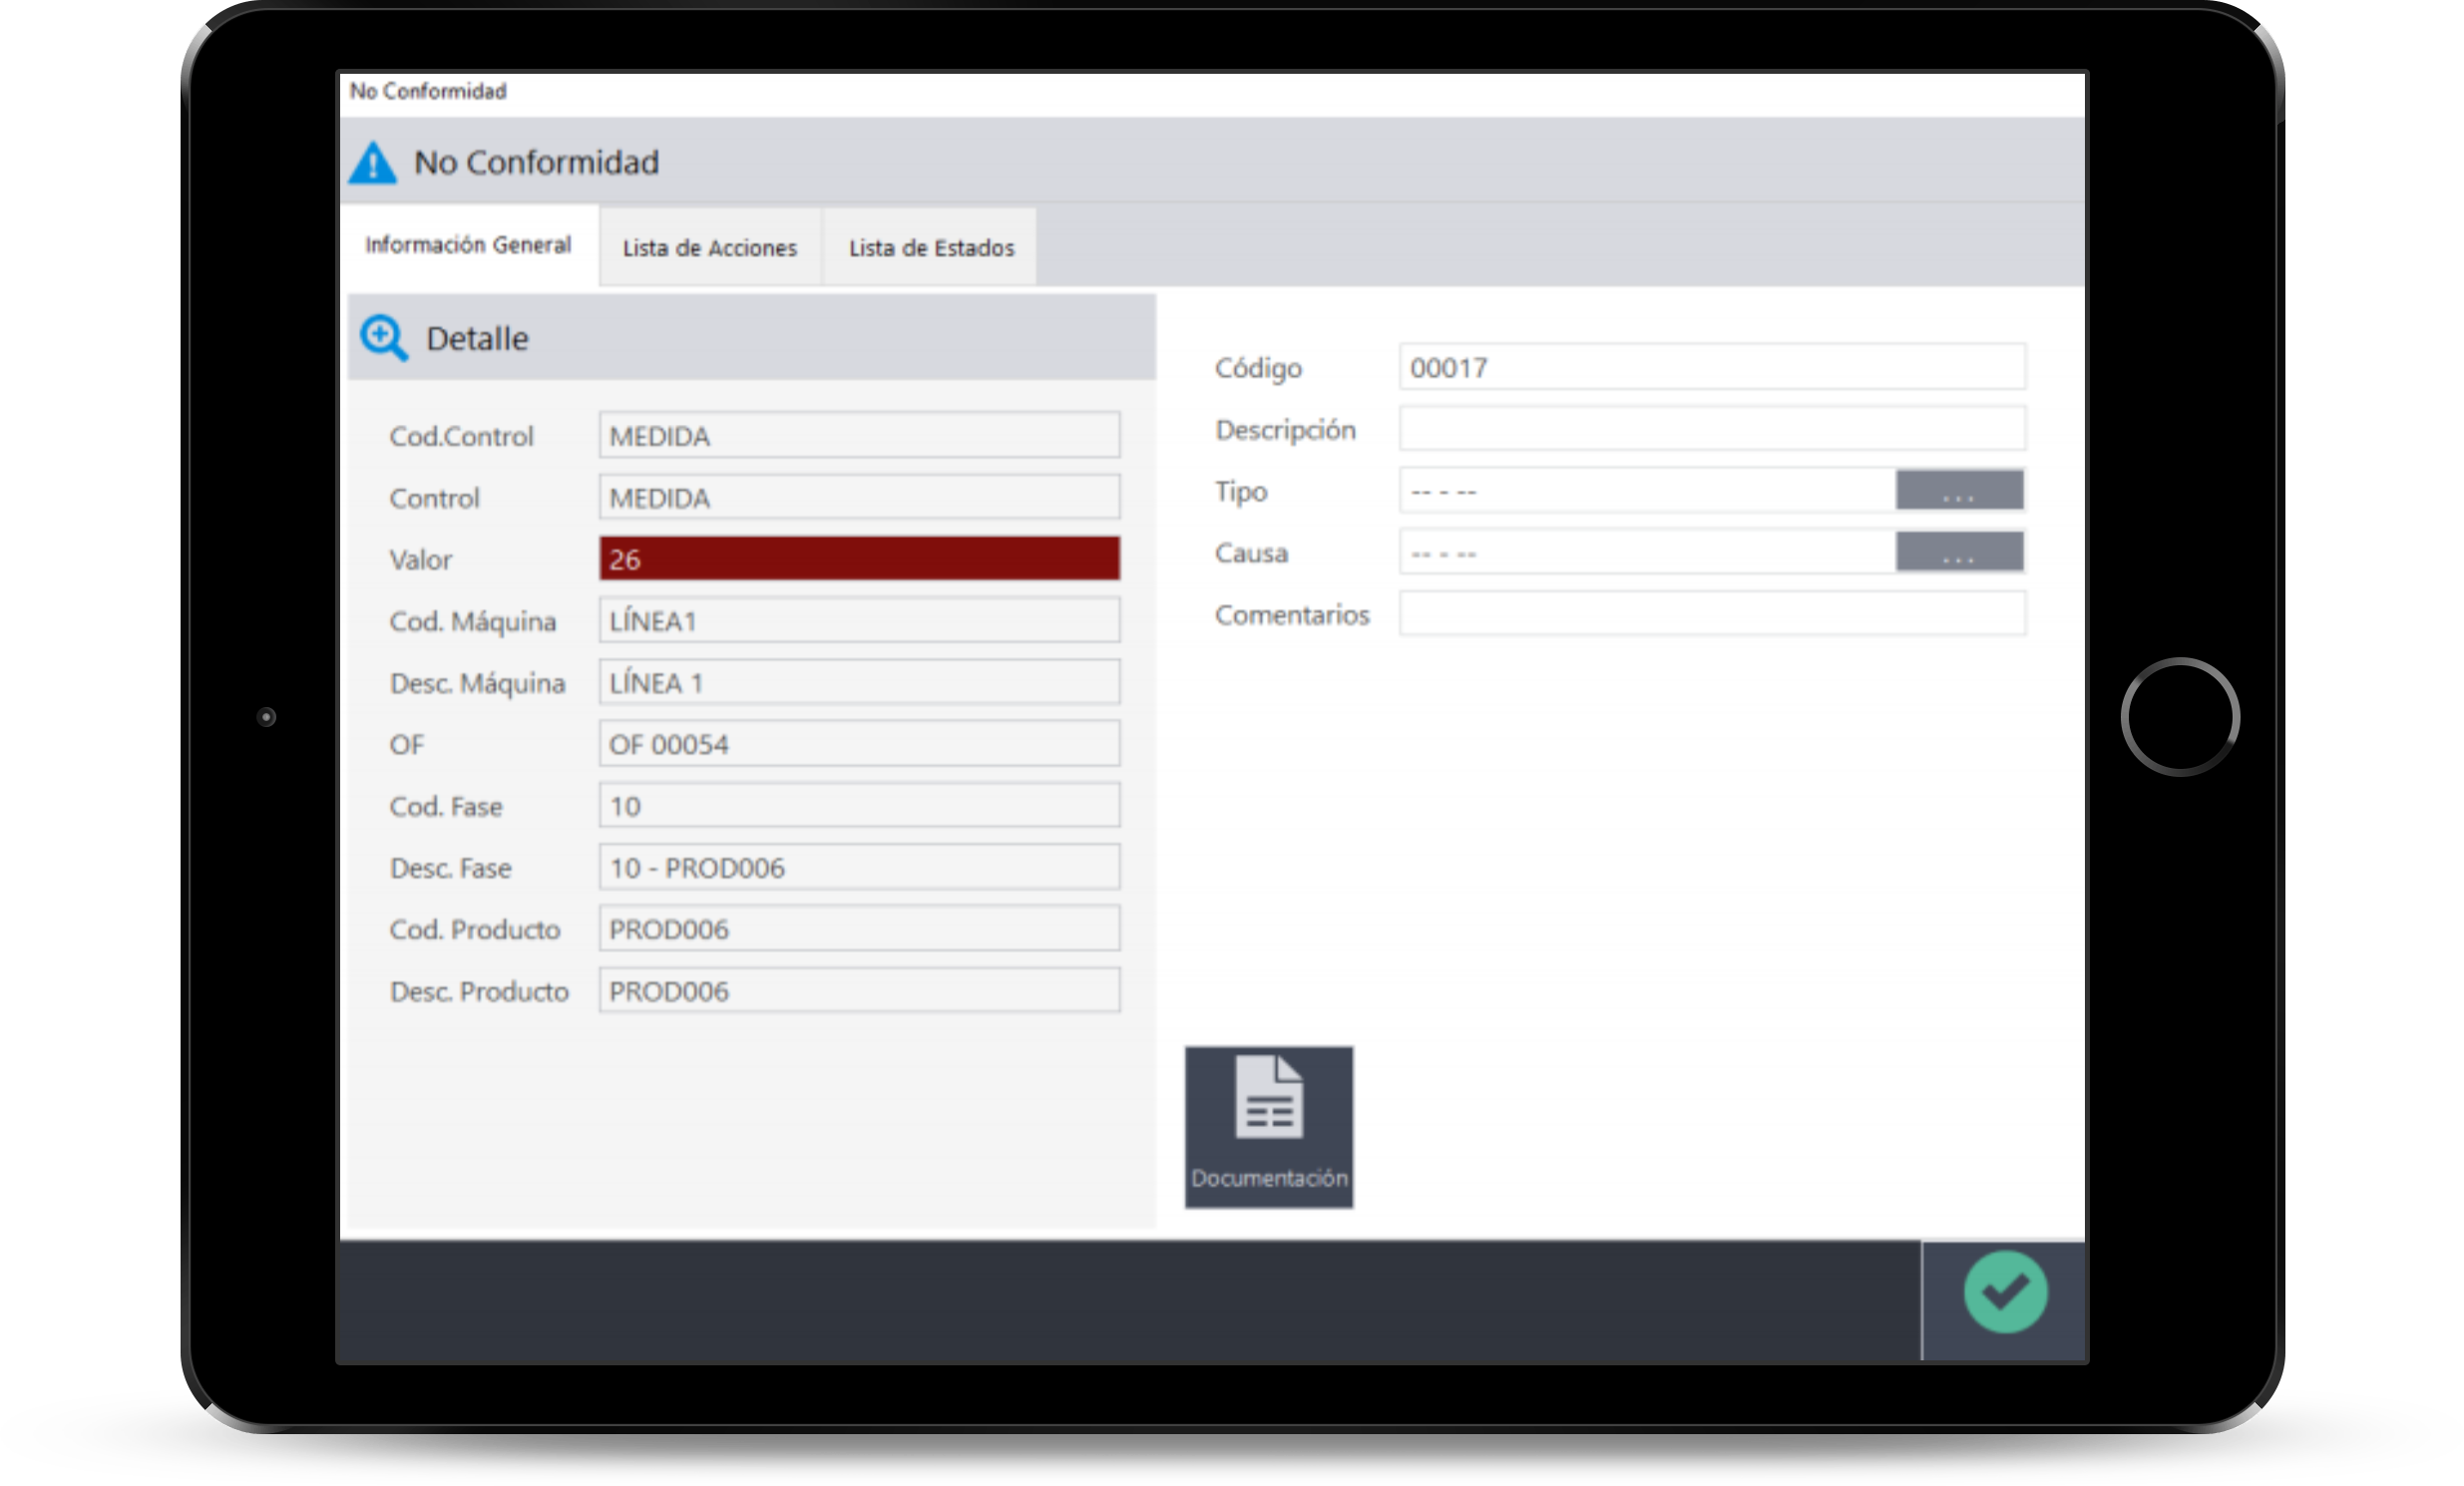The image size is (2464, 1486).
Task: Select the OF field with OF 00054
Action: pyautogui.click(x=859, y=744)
